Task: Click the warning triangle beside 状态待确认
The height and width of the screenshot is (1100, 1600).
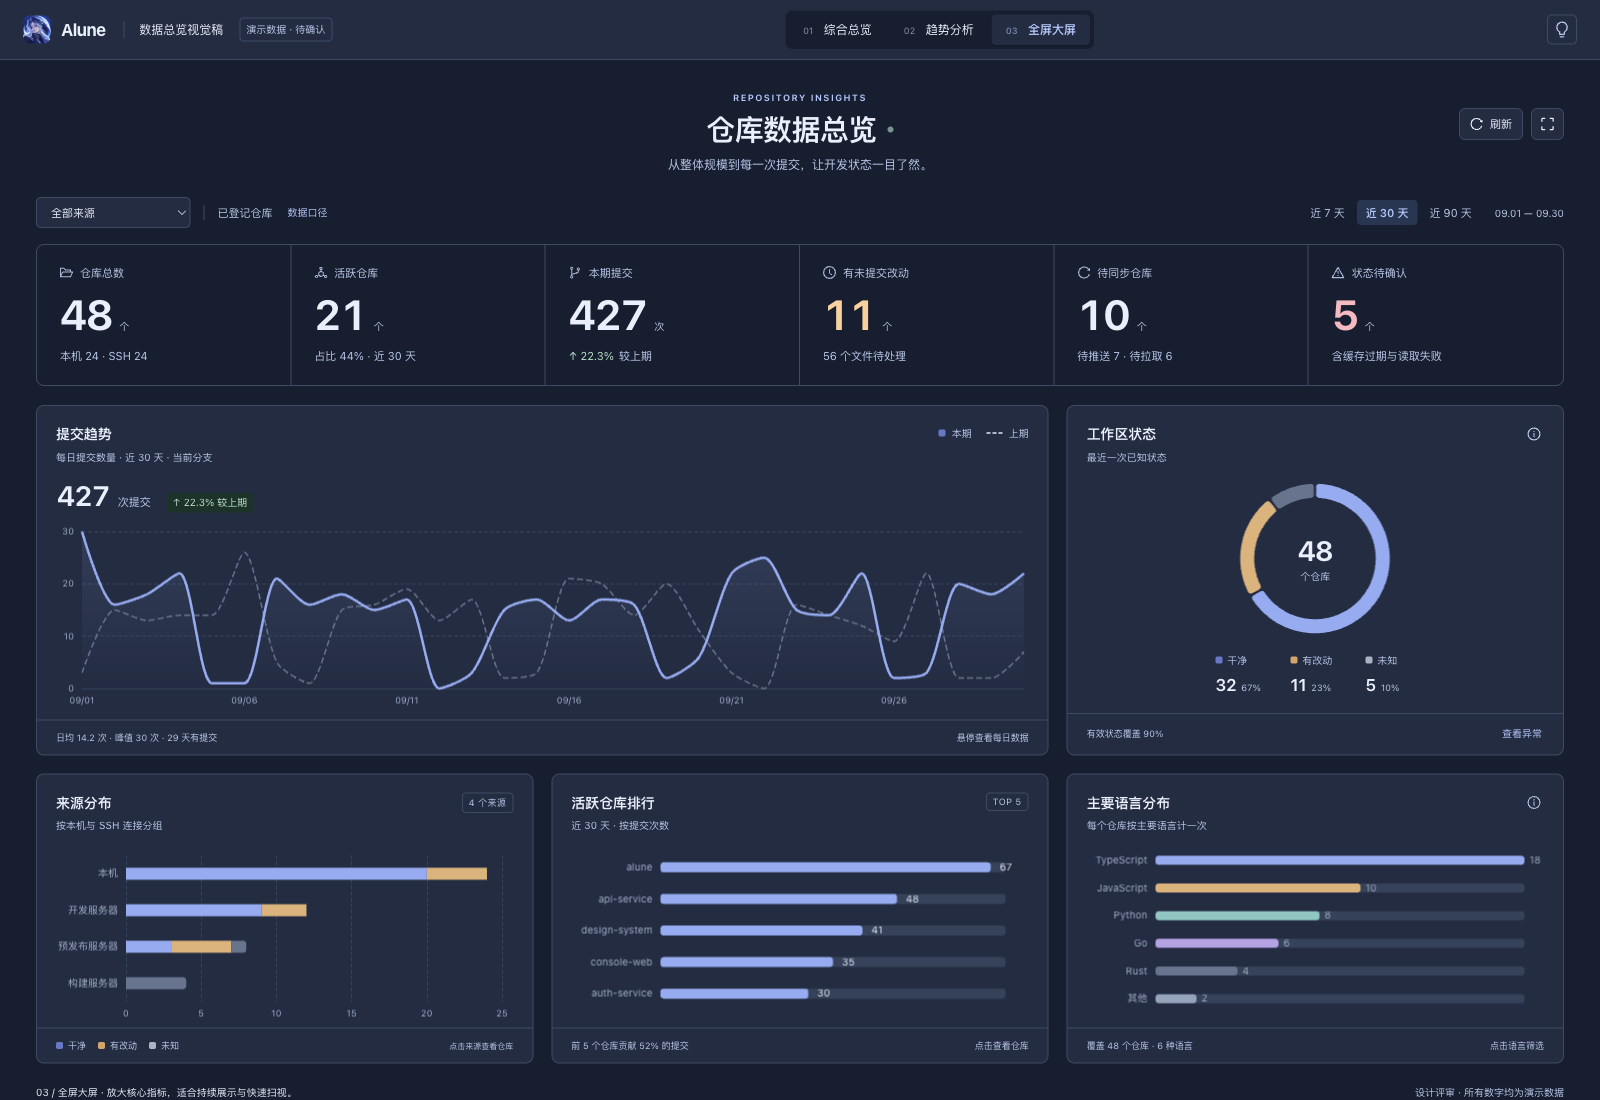Action: tap(1338, 273)
